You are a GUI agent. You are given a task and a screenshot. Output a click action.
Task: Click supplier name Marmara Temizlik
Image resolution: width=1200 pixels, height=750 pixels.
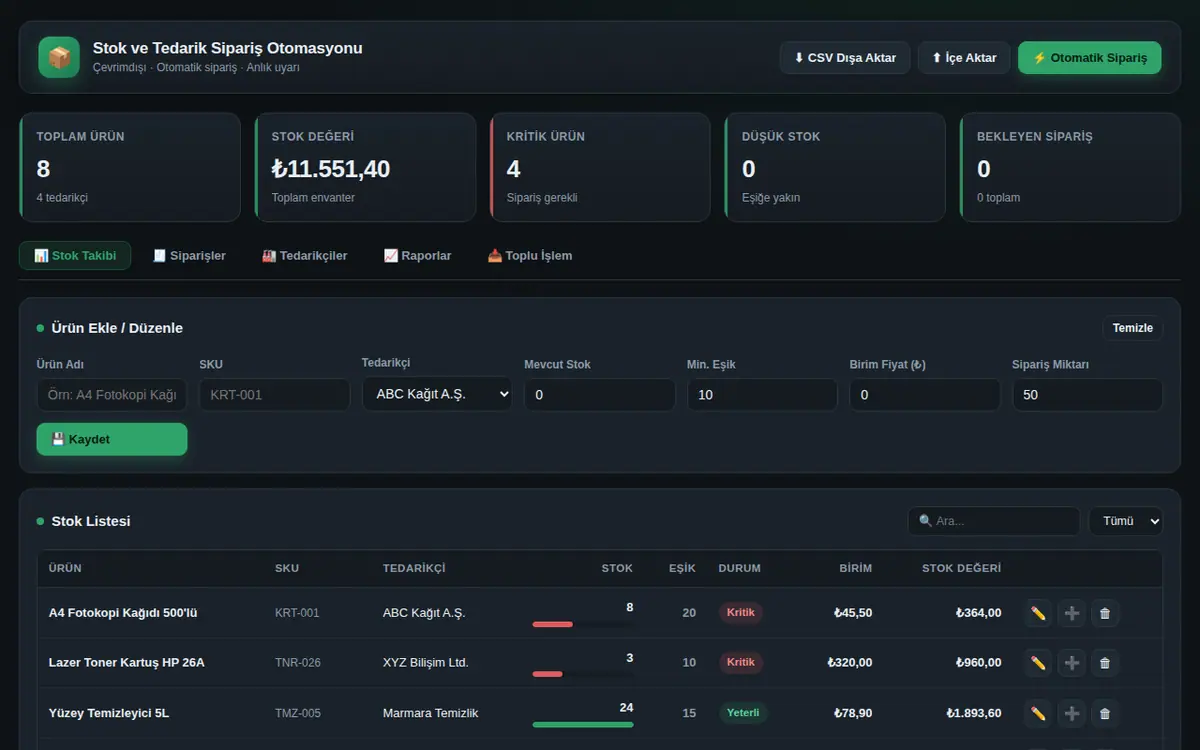tap(431, 713)
